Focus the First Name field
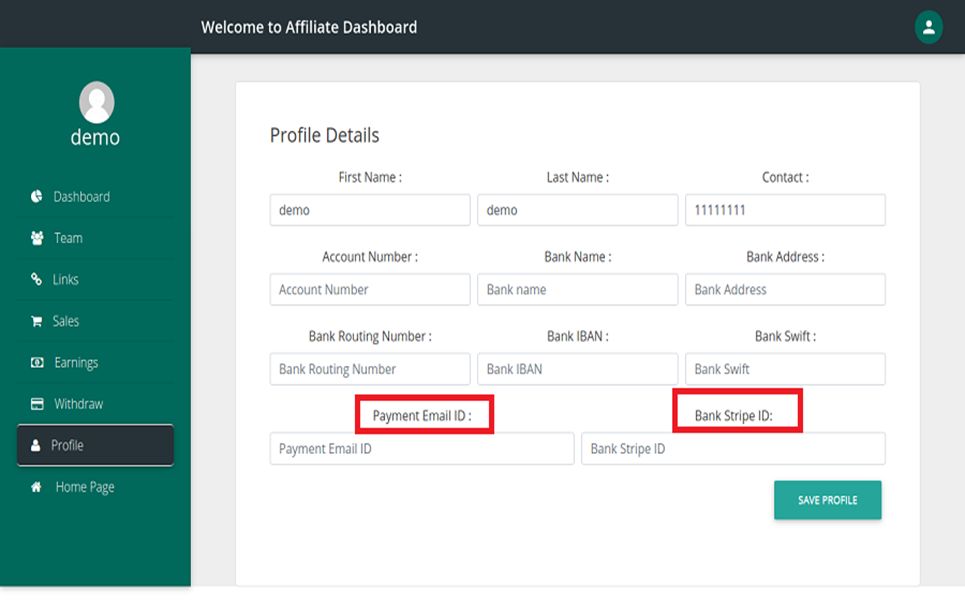965x600 pixels. (x=370, y=210)
